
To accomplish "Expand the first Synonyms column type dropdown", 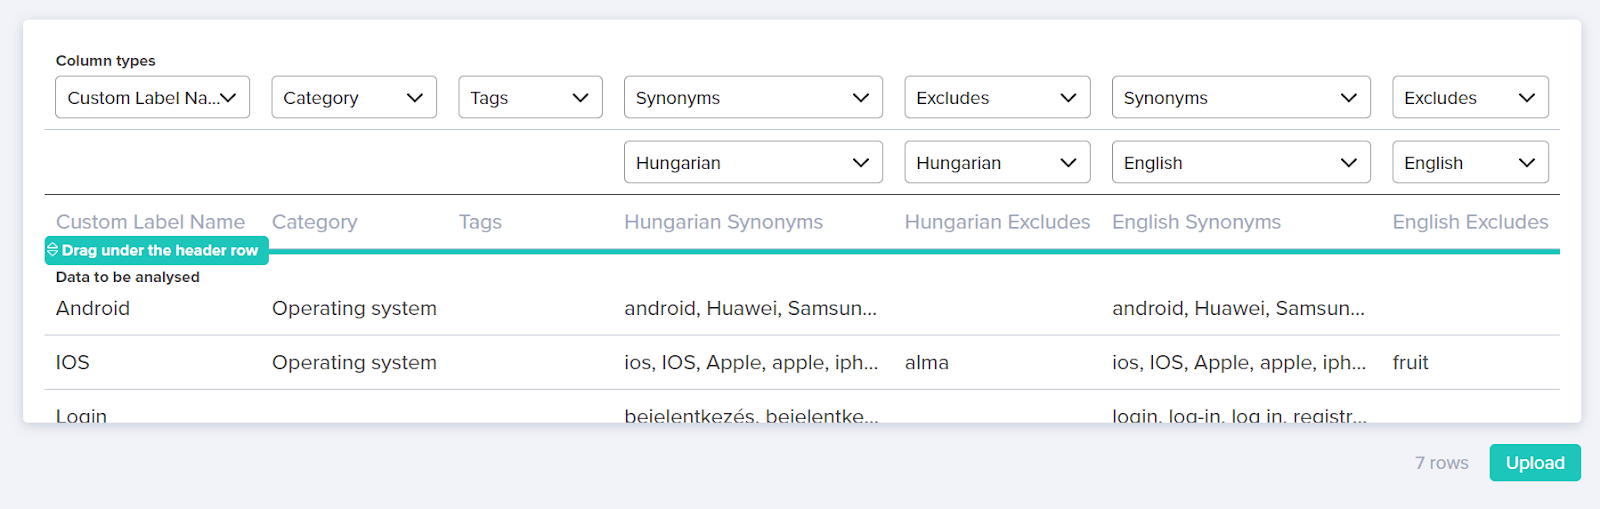I will [x=753, y=98].
